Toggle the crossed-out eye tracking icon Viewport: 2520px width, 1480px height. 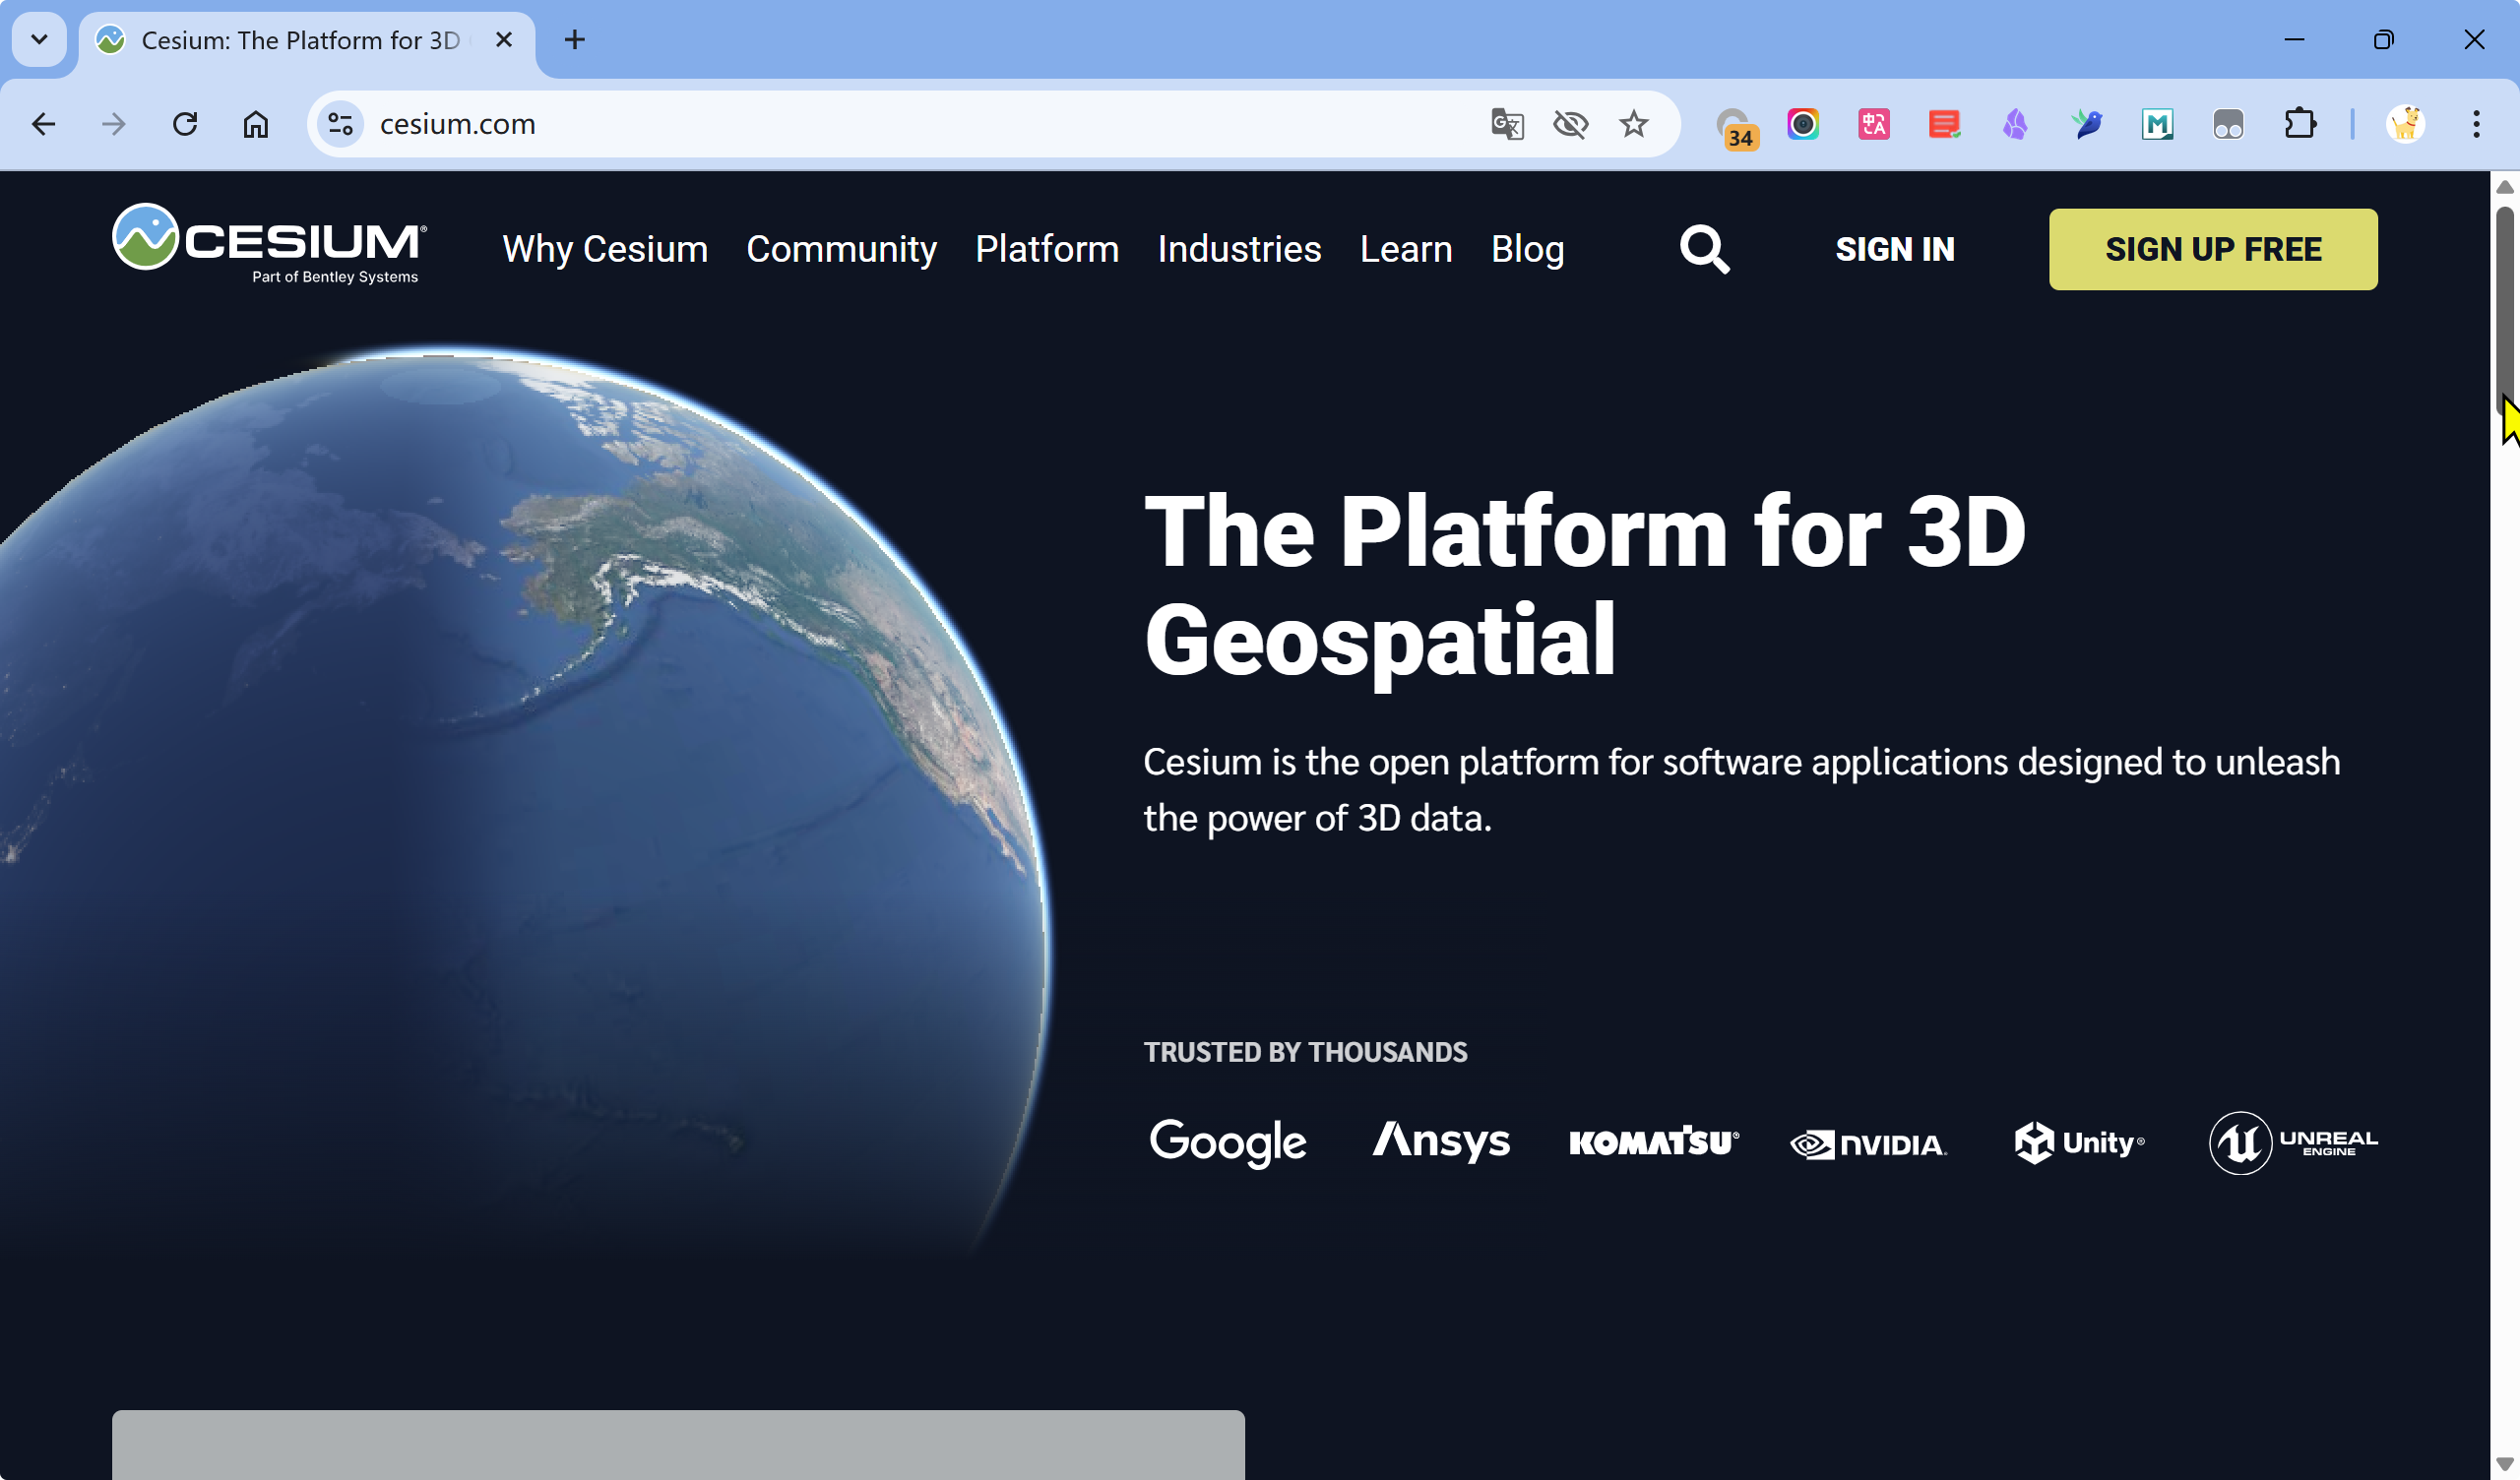pyautogui.click(x=1570, y=124)
